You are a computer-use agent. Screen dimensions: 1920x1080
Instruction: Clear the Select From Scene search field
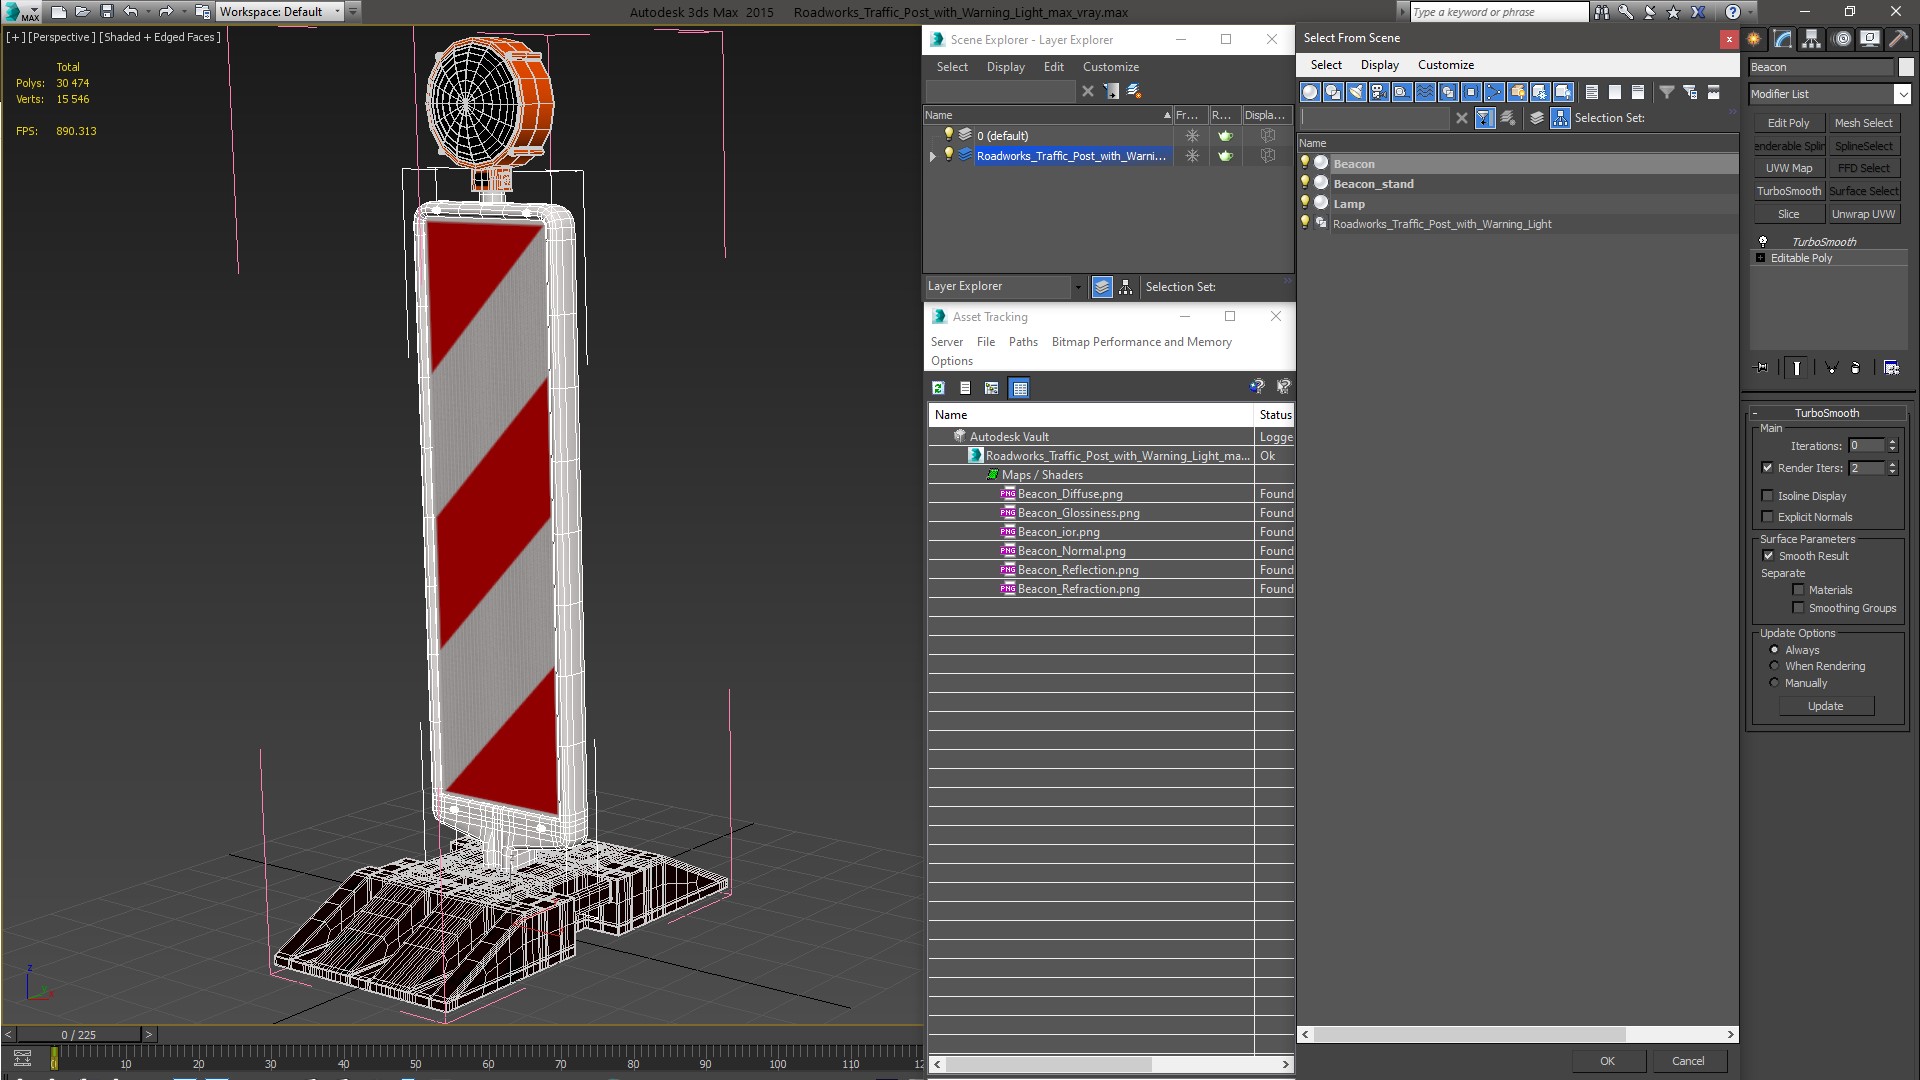tap(1462, 118)
